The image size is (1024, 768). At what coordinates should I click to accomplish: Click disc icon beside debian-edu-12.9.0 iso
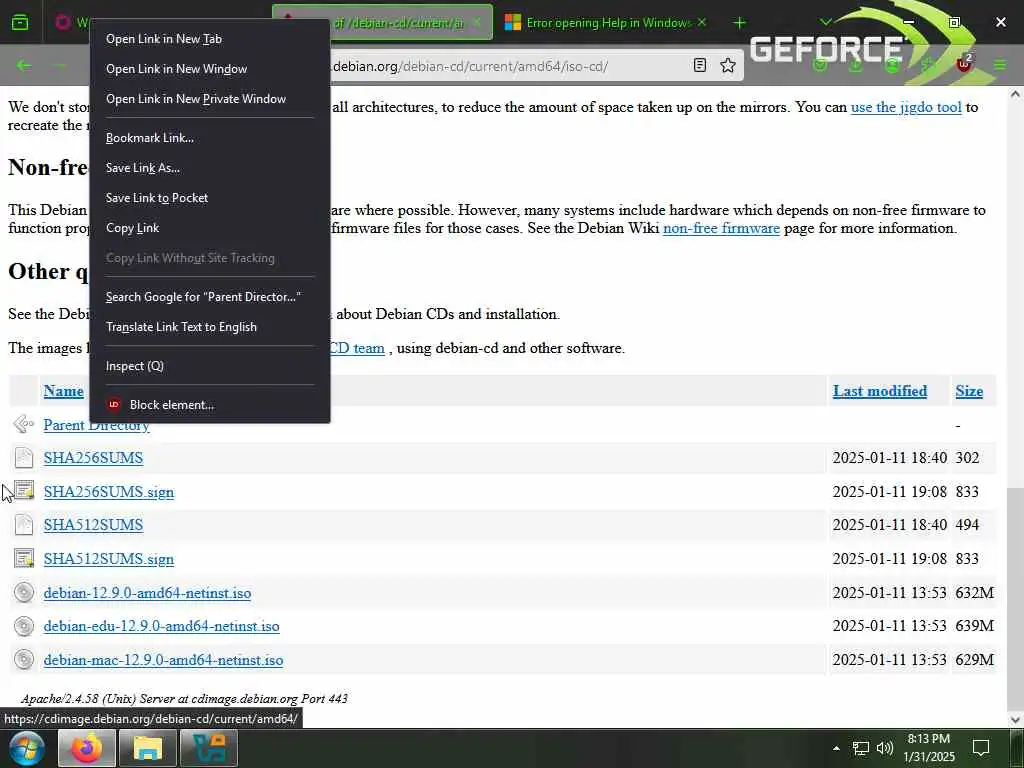click(24, 626)
